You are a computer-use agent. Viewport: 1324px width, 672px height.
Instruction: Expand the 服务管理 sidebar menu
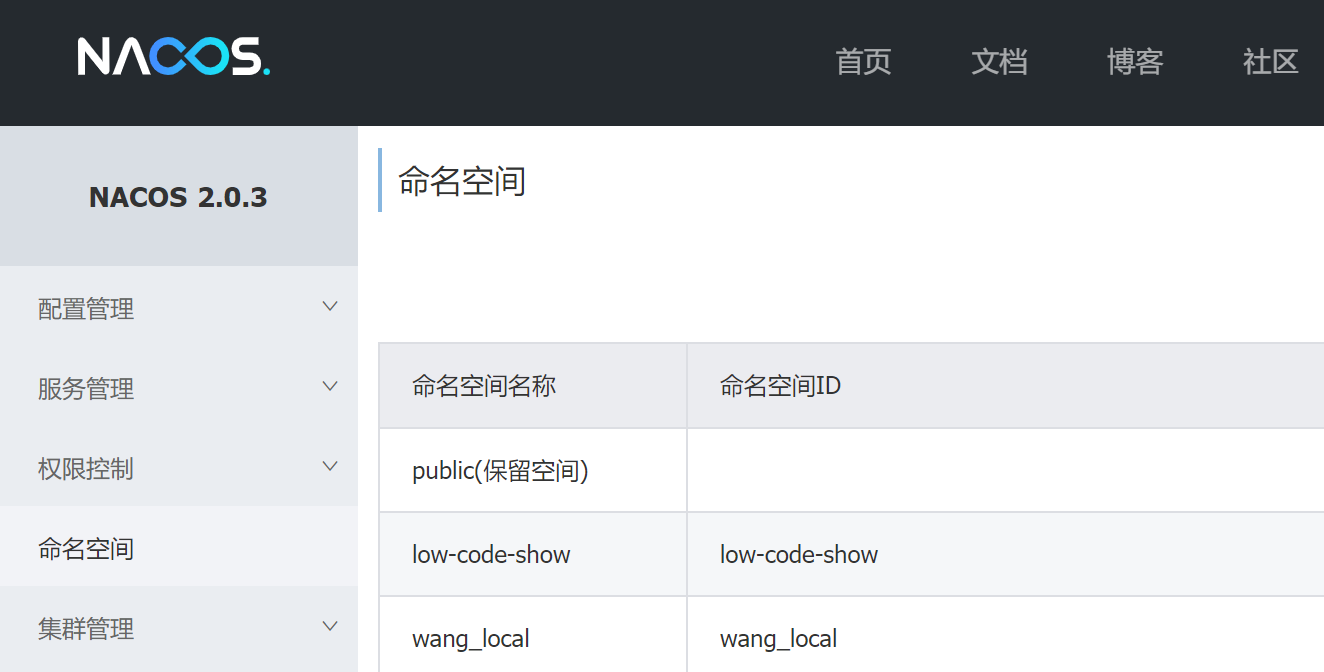(86, 389)
